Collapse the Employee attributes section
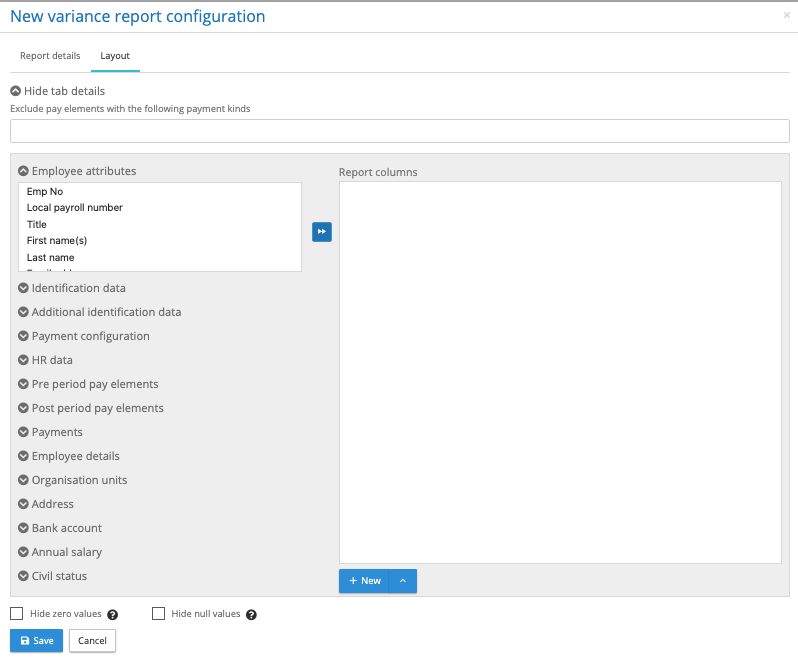 click(77, 171)
